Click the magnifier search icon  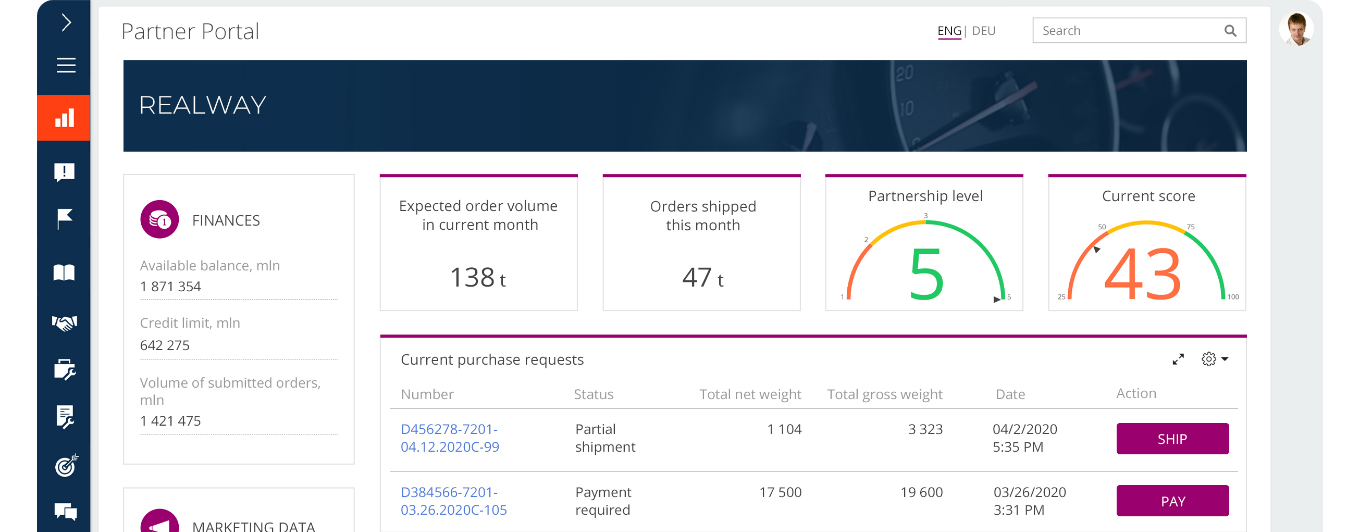tap(1230, 31)
